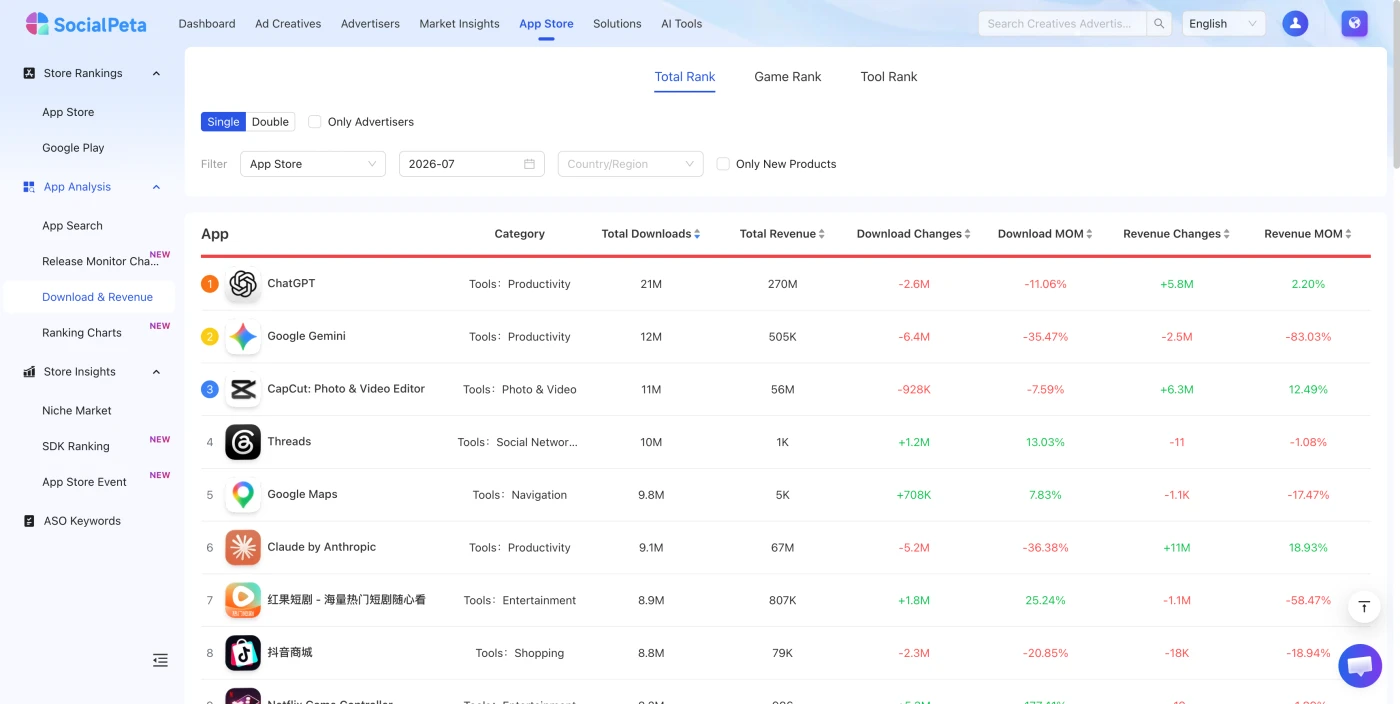Viewport: 1400px width, 704px height.
Task: Open the 2026-07 date picker
Action: point(472,164)
